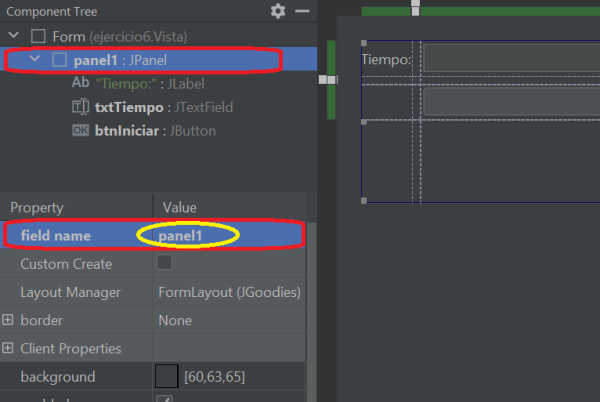600x402 pixels.
Task: Click the top-left resize handle of panel
Action: pyautogui.click(x=363, y=43)
